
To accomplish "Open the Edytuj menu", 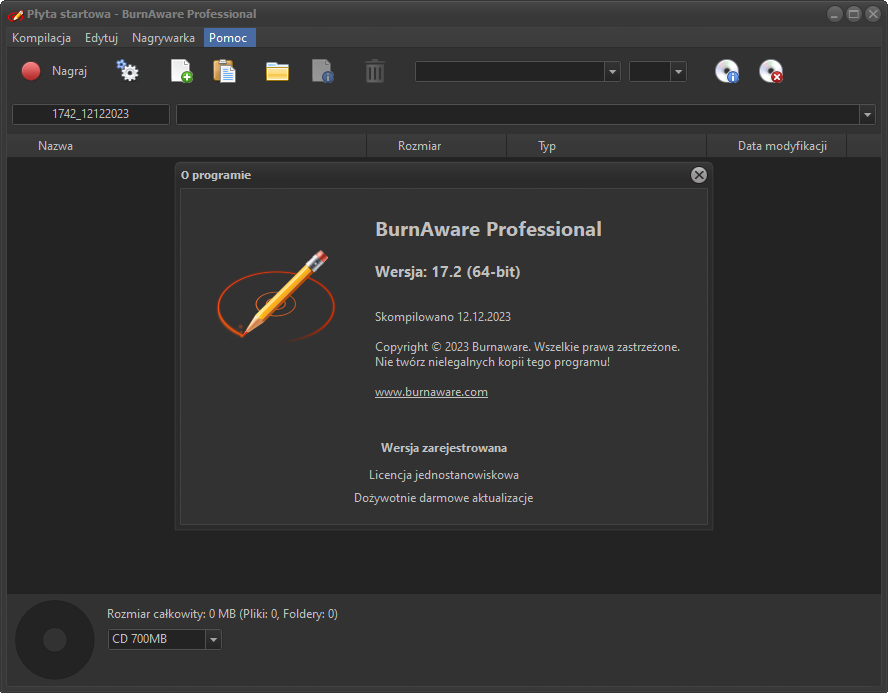I will [x=101, y=38].
